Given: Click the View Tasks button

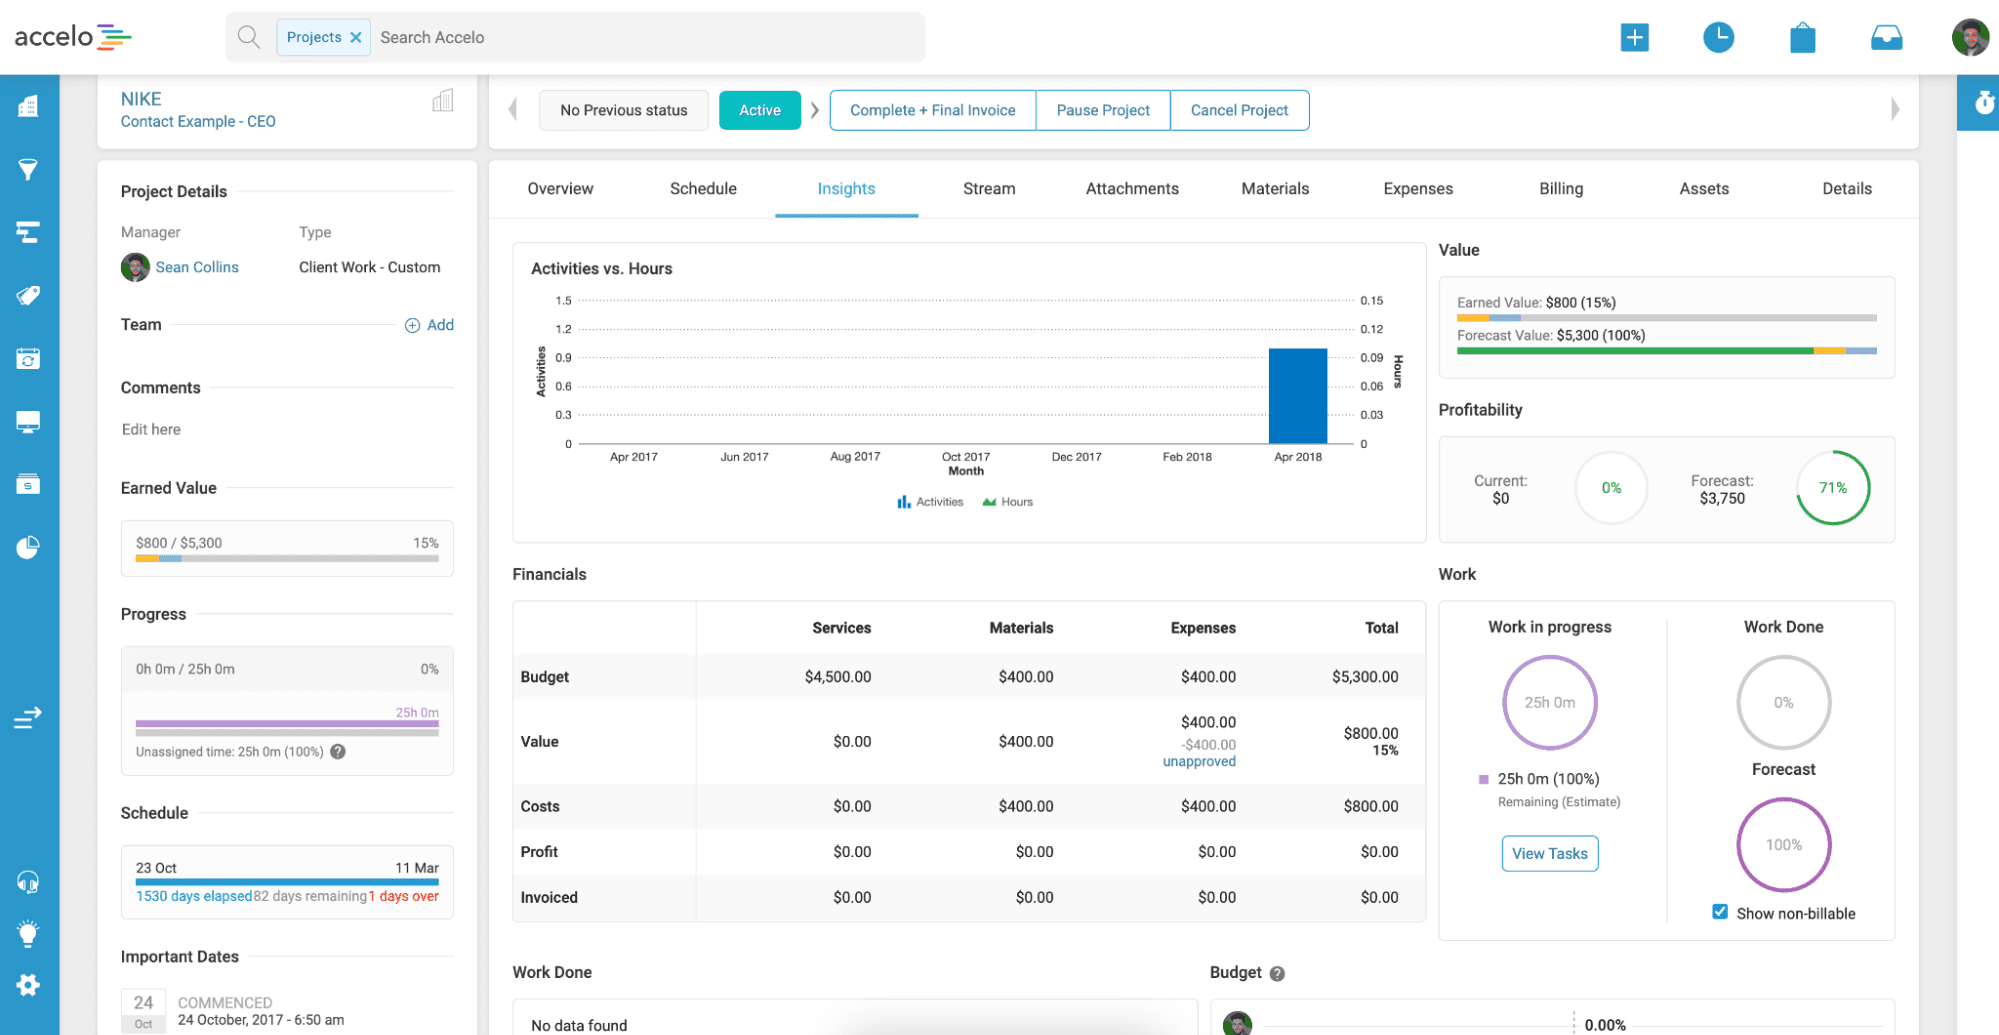Looking at the screenshot, I should point(1549,853).
